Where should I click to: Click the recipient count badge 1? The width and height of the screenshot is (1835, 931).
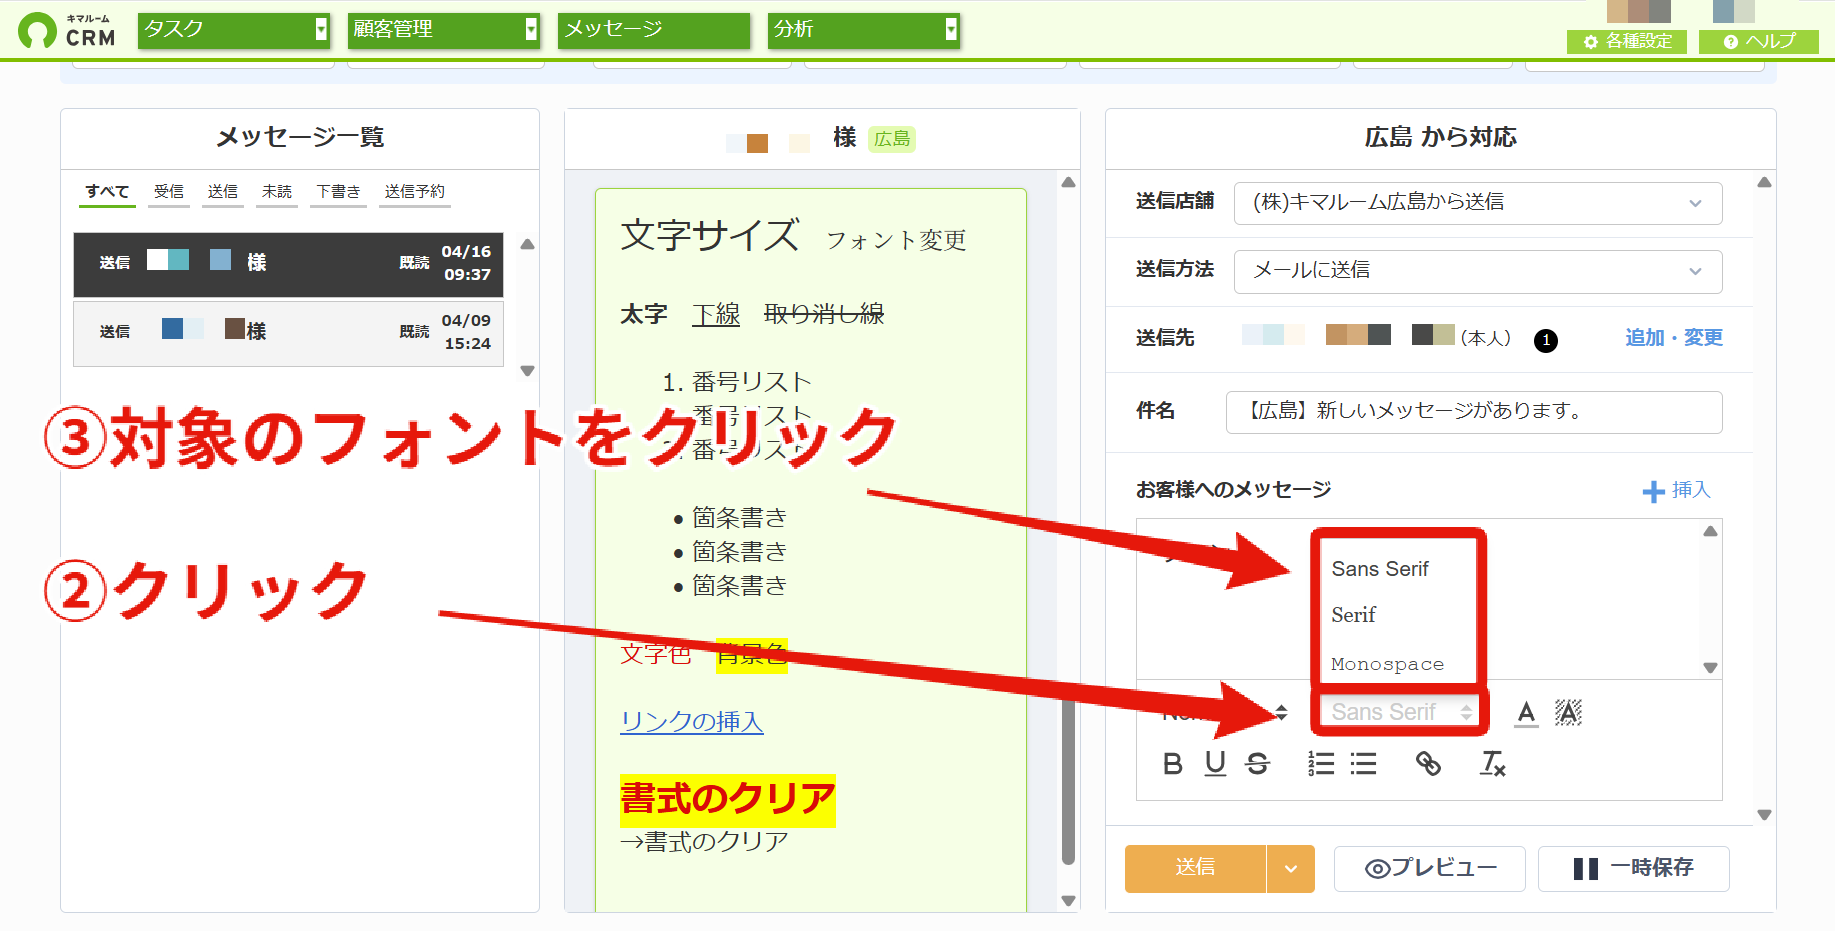click(x=1546, y=341)
